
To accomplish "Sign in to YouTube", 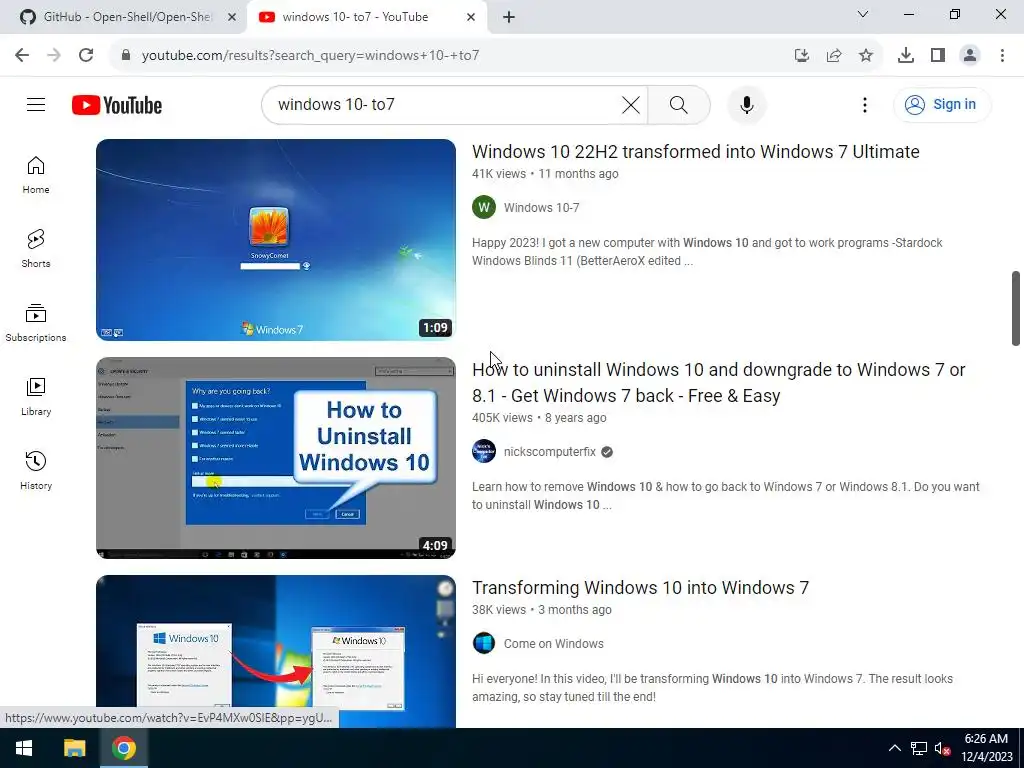I will [x=942, y=104].
